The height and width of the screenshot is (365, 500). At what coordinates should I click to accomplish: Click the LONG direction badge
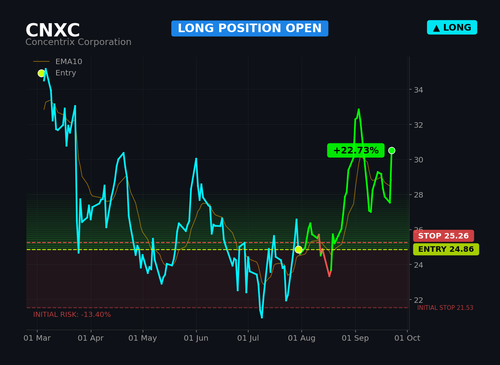pyautogui.click(x=452, y=28)
